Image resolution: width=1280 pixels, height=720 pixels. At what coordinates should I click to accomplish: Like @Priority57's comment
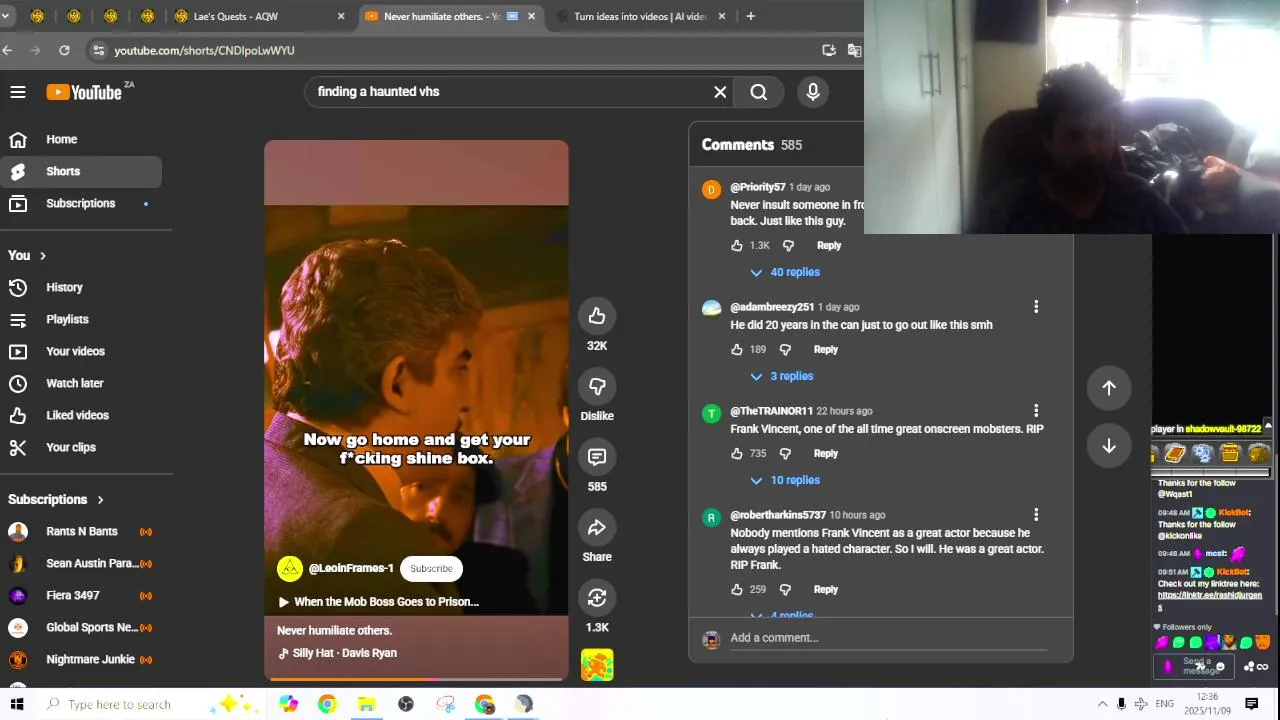pyautogui.click(x=737, y=245)
